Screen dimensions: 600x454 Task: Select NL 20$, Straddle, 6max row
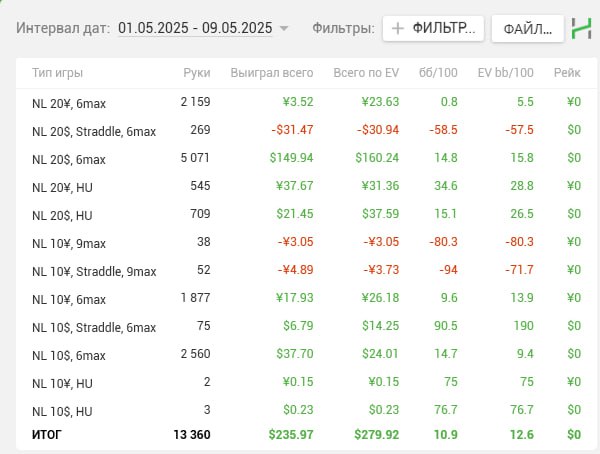pyautogui.click(x=307, y=130)
